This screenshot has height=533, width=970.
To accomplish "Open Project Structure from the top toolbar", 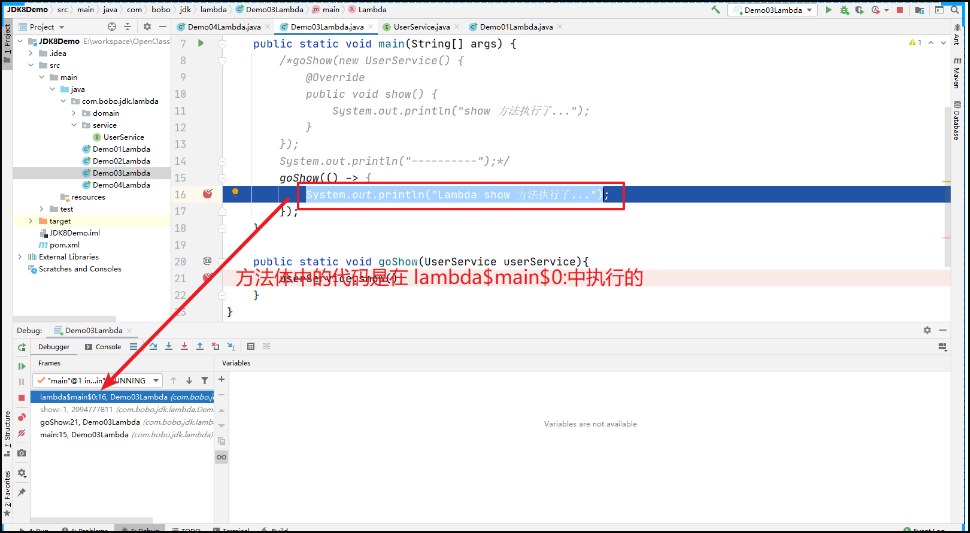I will 920,10.
